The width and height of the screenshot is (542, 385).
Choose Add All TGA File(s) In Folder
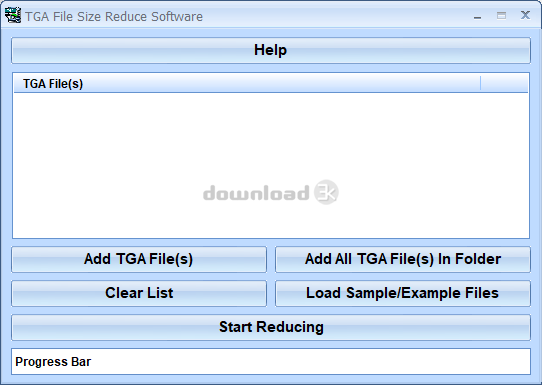coord(403,259)
